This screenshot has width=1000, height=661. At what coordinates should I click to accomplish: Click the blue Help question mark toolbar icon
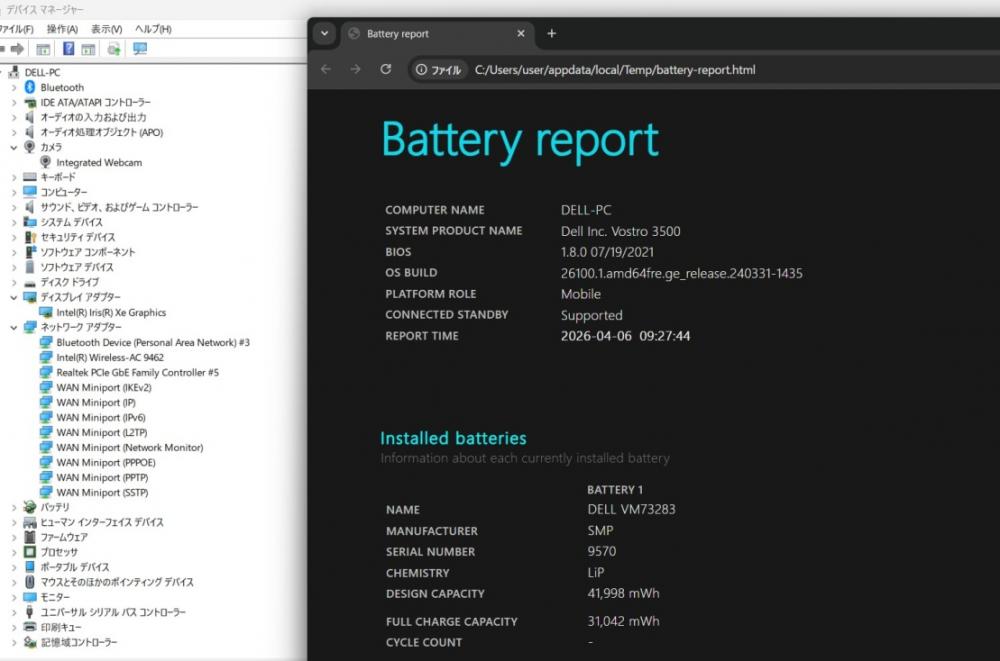tap(69, 49)
